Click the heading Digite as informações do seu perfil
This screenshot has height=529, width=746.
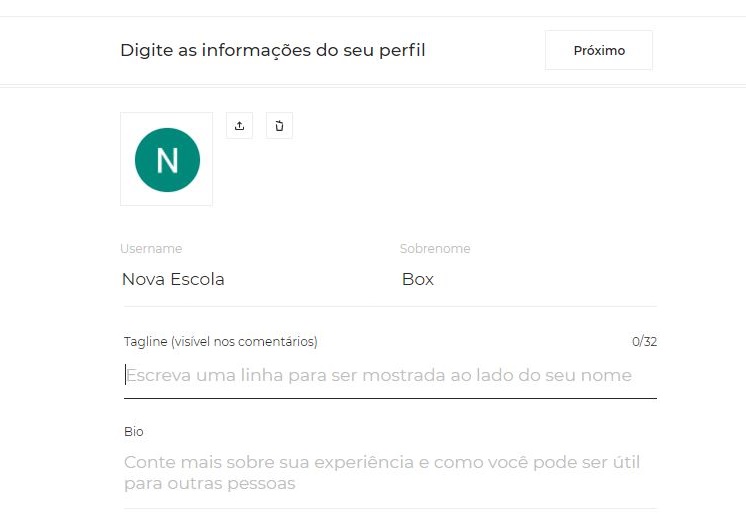tap(273, 50)
